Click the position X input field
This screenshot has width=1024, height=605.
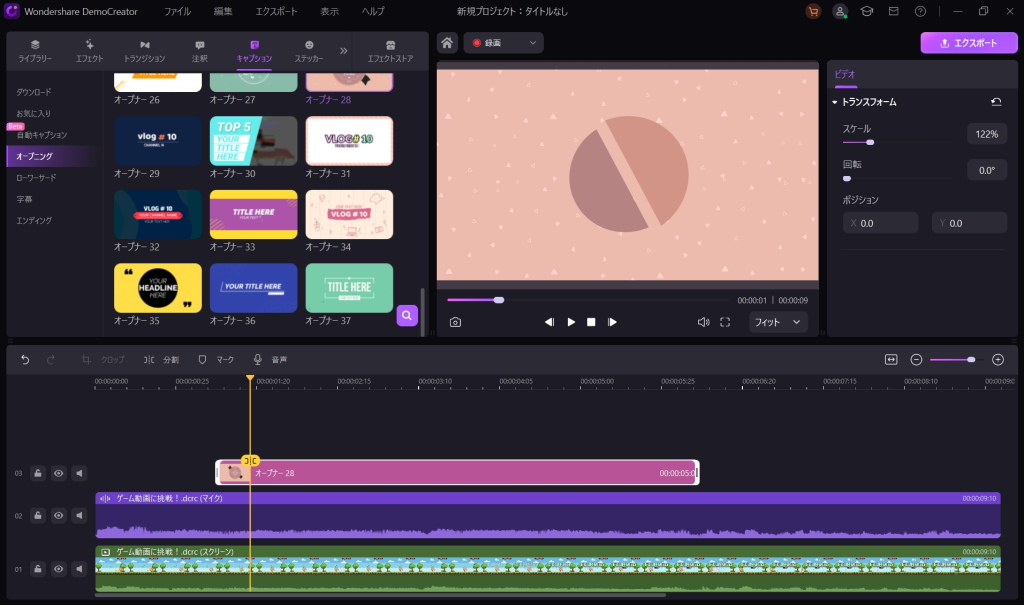coord(880,223)
